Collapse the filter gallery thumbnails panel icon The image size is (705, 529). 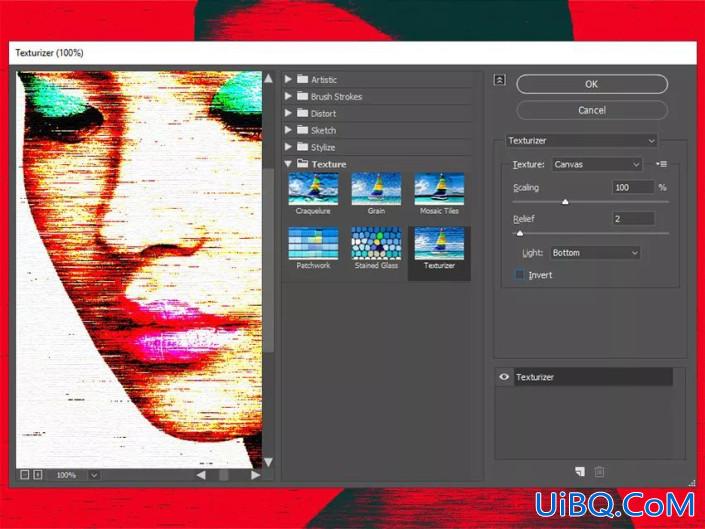tap(500, 80)
